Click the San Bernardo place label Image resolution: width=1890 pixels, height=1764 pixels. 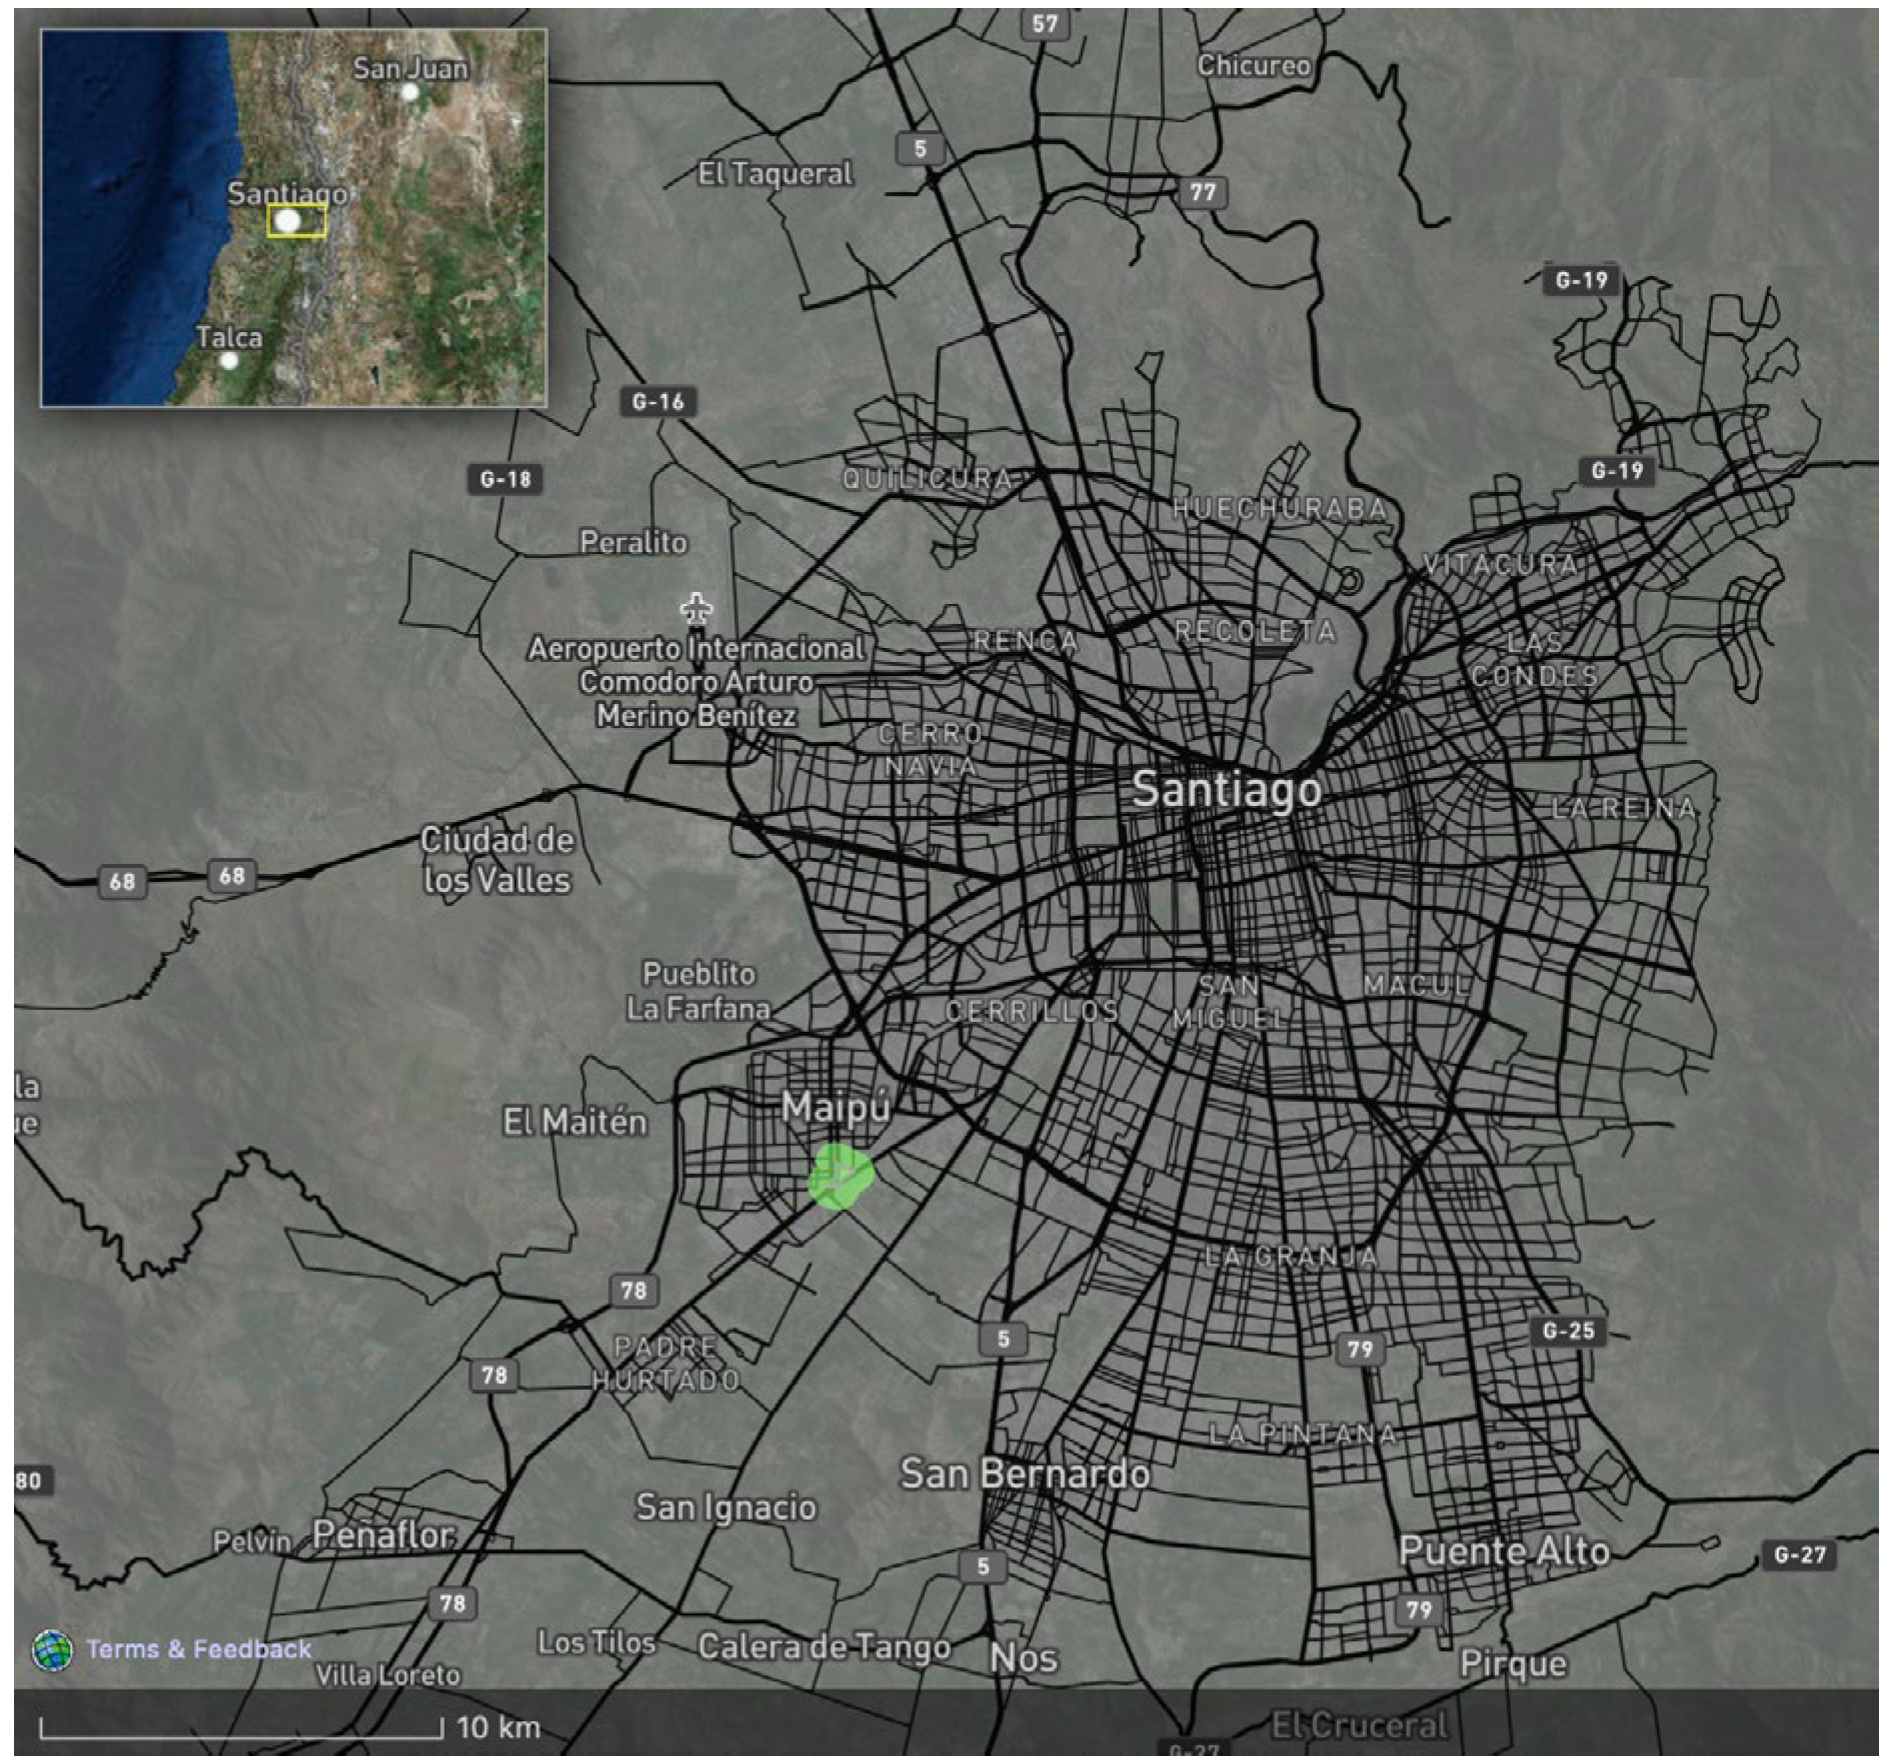coord(1024,1473)
